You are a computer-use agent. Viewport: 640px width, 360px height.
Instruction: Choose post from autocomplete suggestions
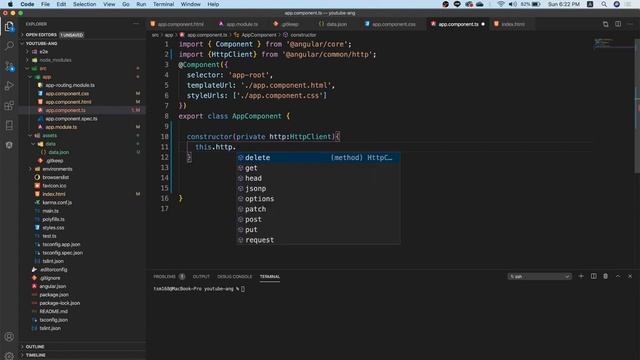318,220
